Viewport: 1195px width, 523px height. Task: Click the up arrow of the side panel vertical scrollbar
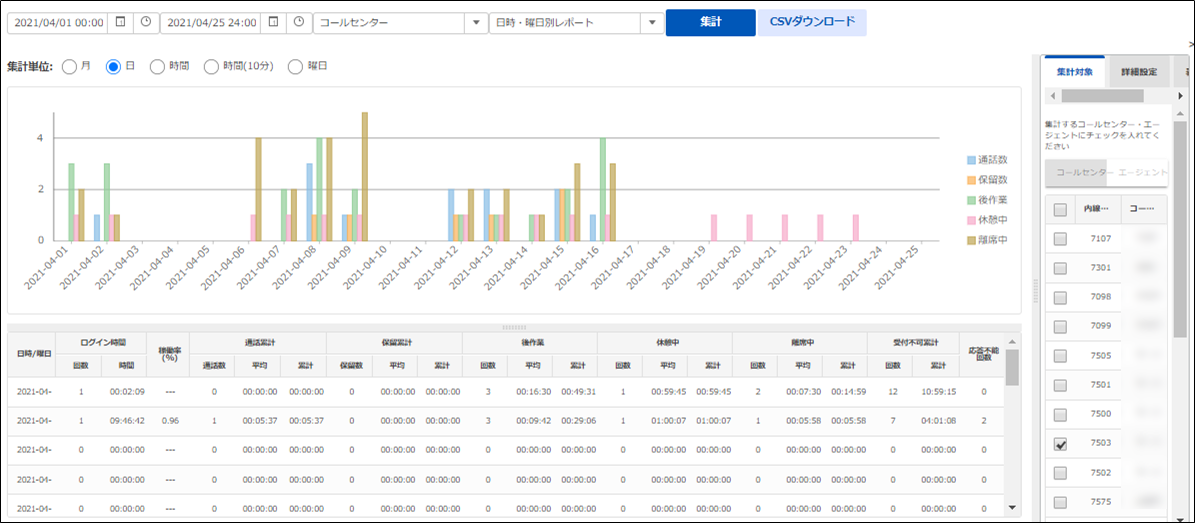[x=1180, y=114]
